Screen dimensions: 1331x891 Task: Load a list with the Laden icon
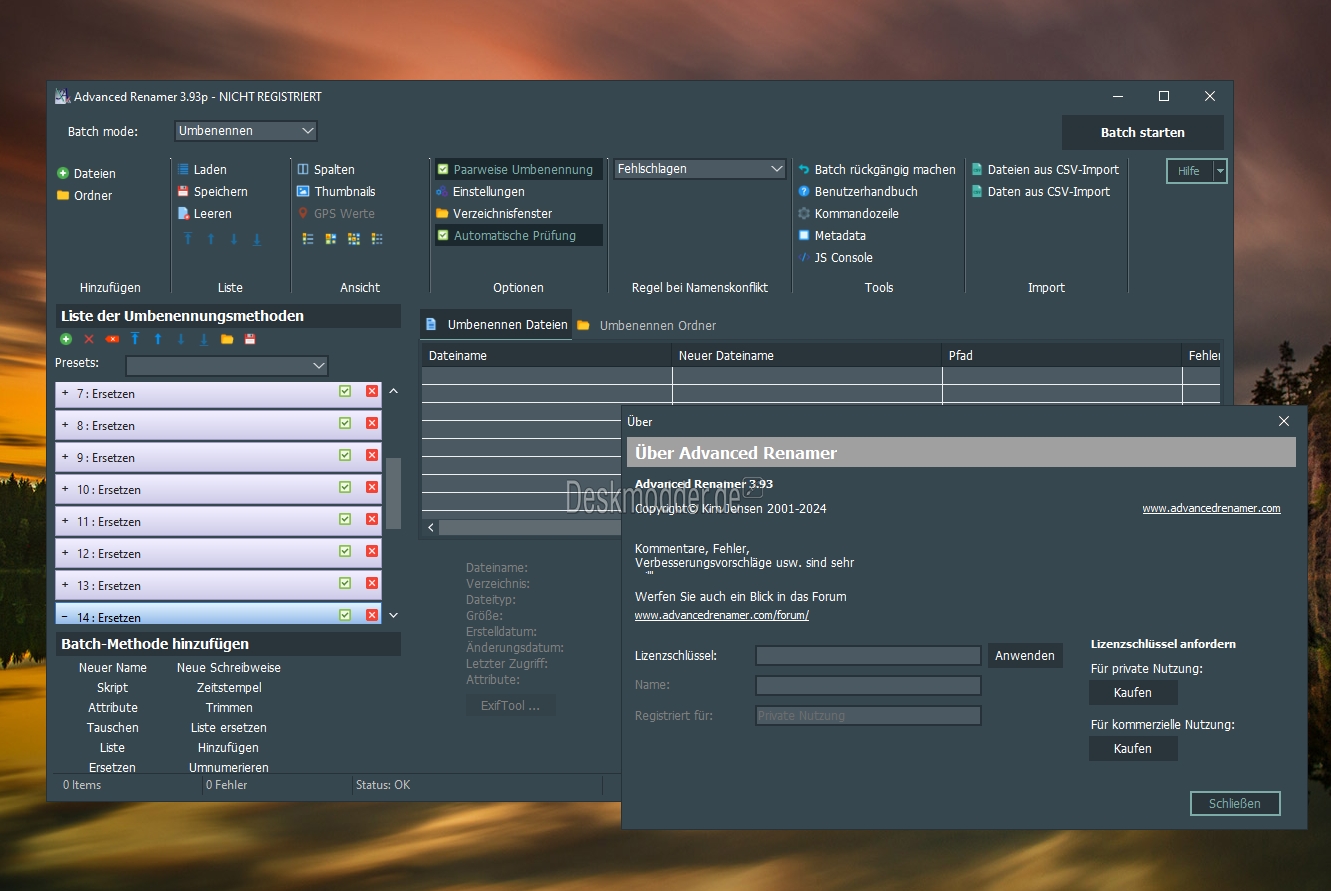184,170
